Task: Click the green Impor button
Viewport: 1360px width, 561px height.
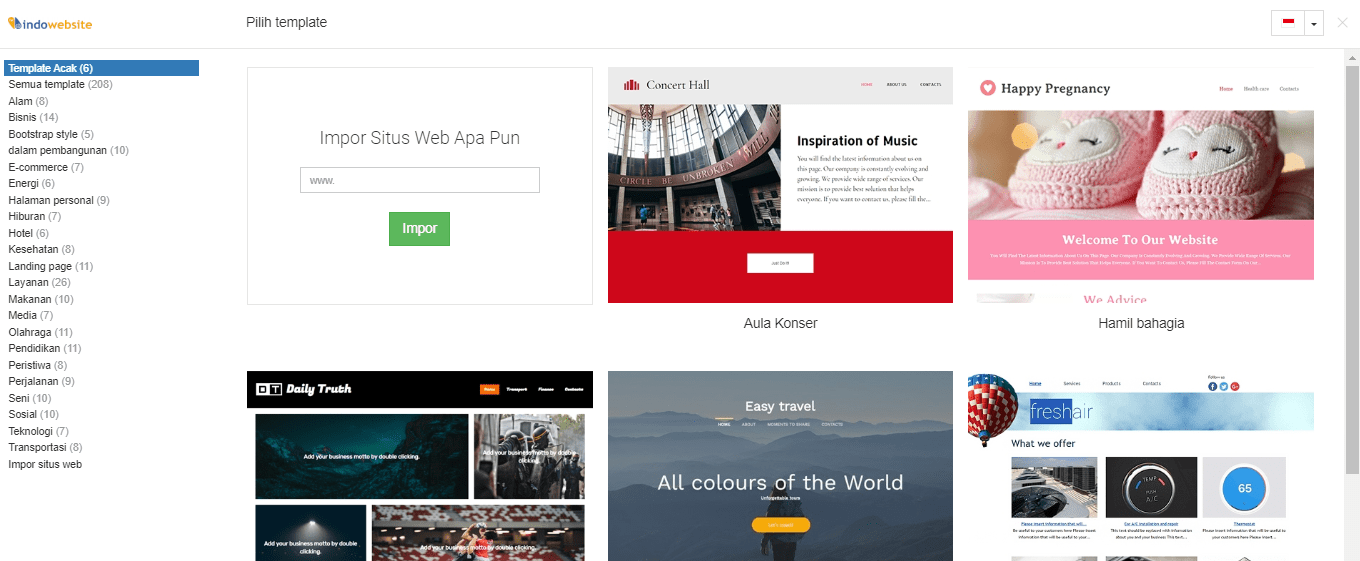Action: (x=419, y=229)
